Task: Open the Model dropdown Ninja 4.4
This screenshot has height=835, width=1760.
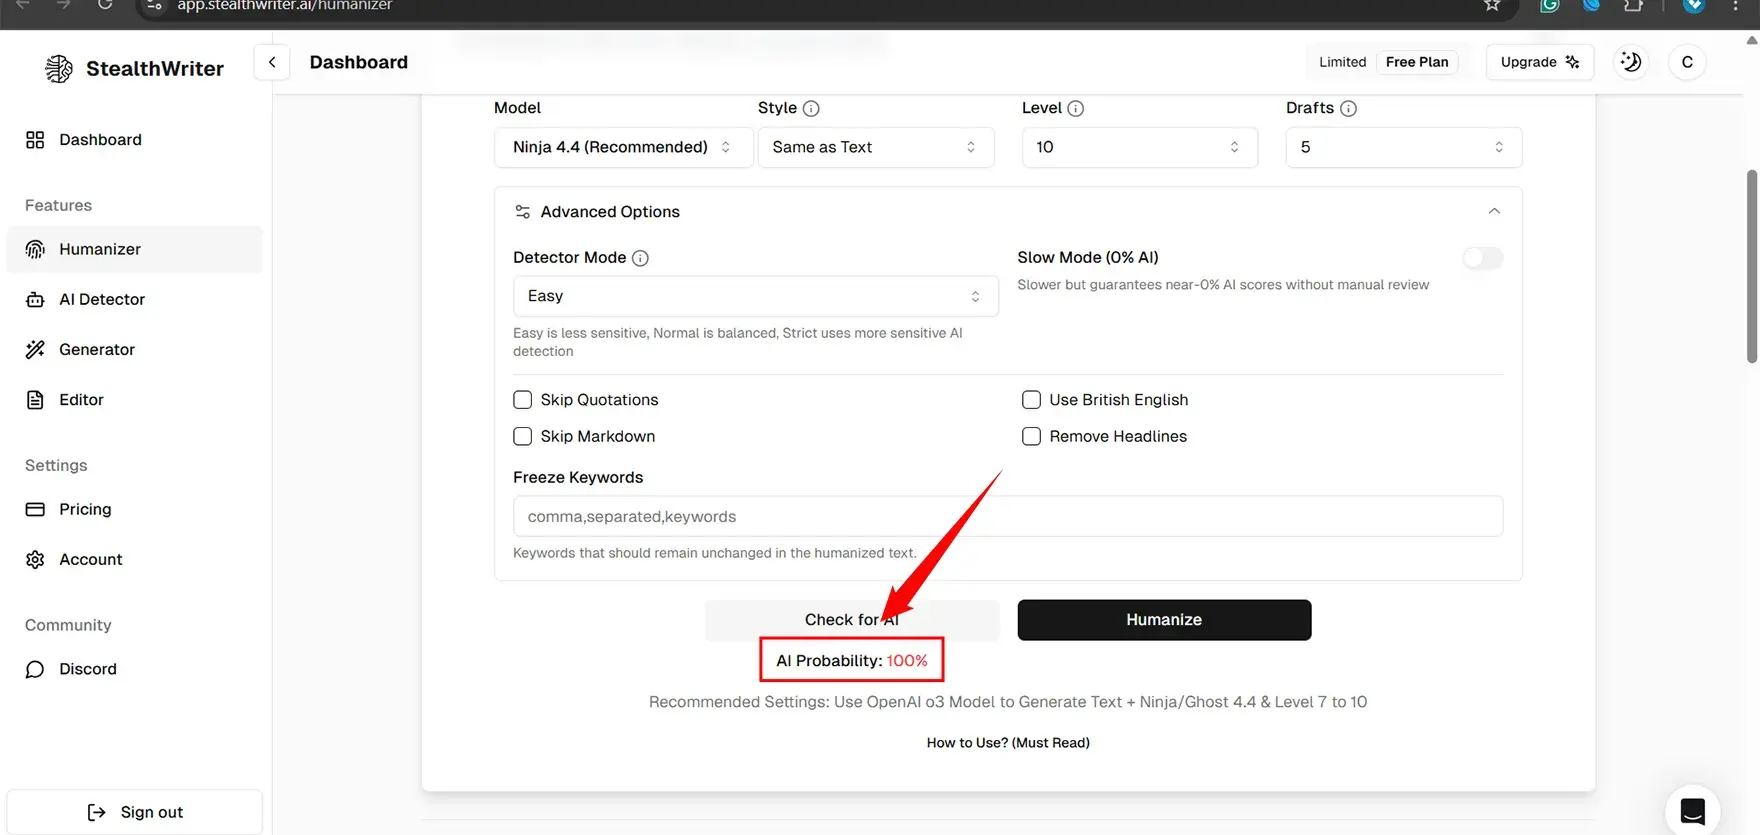Action: pos(623,147)
